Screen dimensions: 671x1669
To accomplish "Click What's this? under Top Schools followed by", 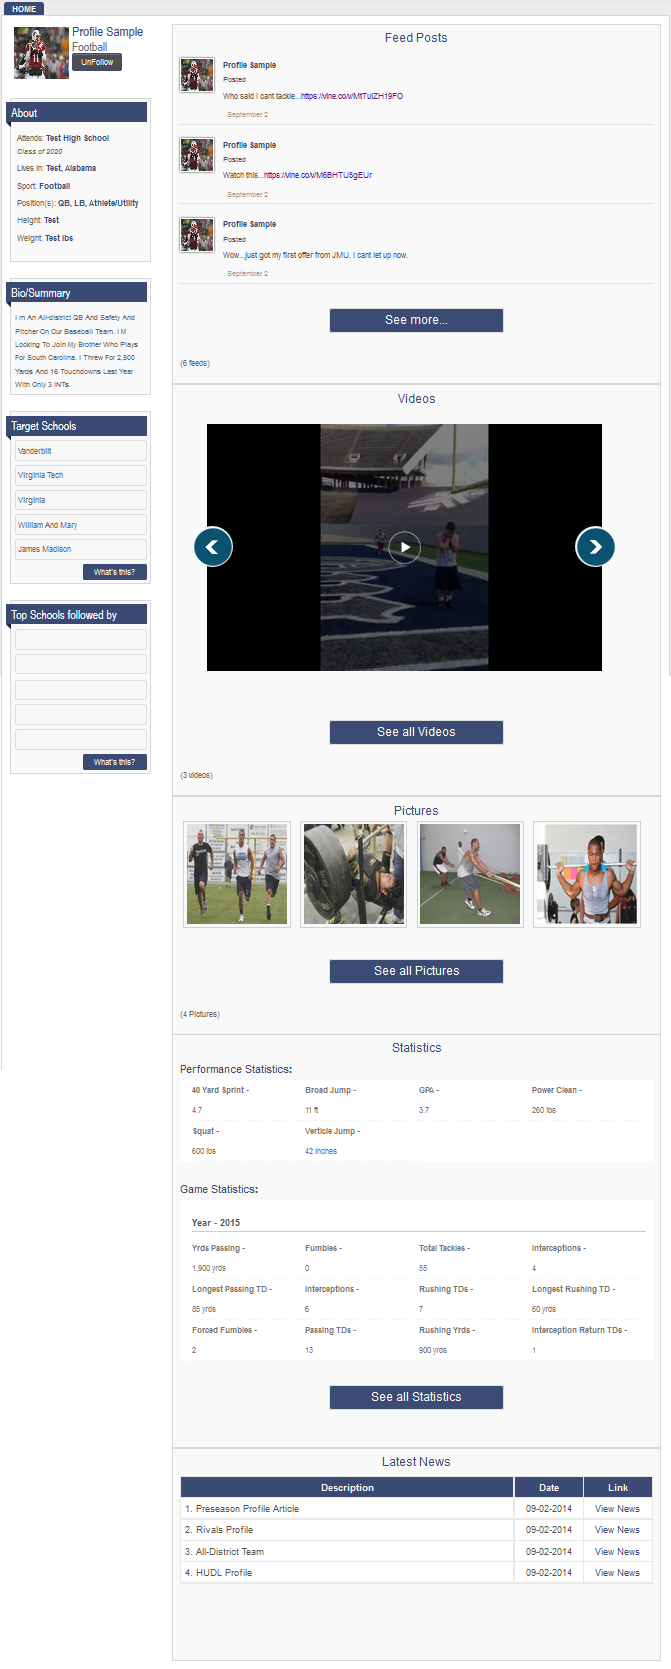I will (115, 762).
